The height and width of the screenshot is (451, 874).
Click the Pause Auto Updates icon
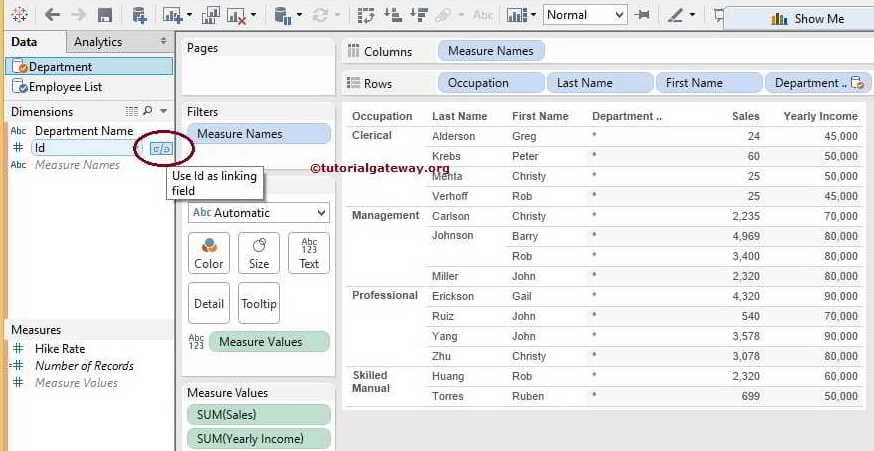(283, 16)
